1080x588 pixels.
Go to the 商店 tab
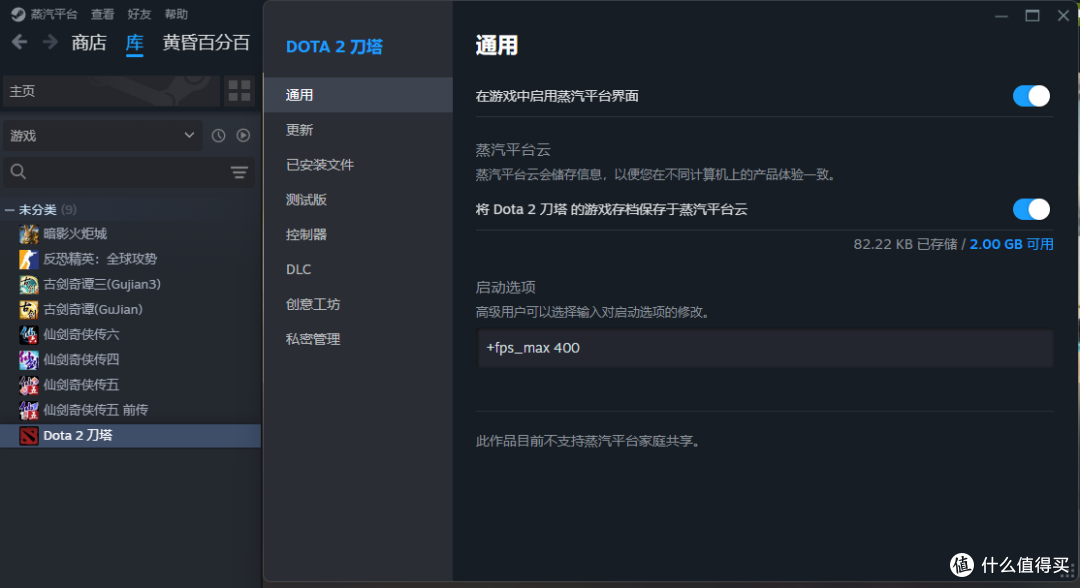89,43
